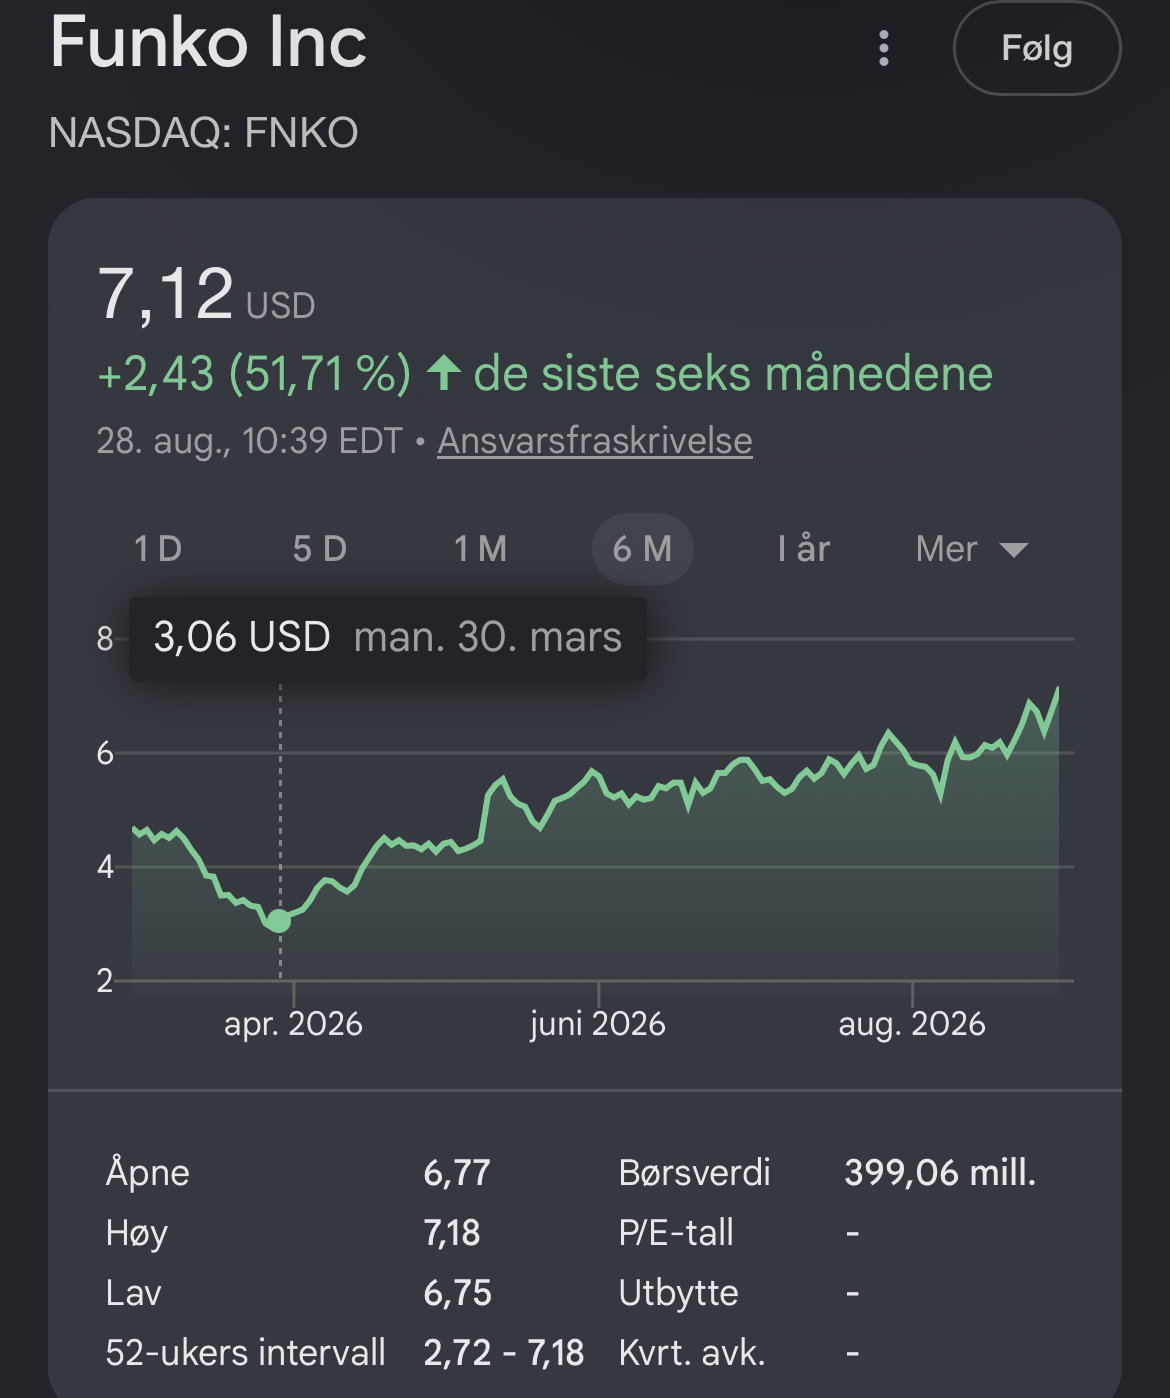Screen dimensions: 1170x1398
Task: Click the juni 2026 axis label
Action: point(598,1024)
